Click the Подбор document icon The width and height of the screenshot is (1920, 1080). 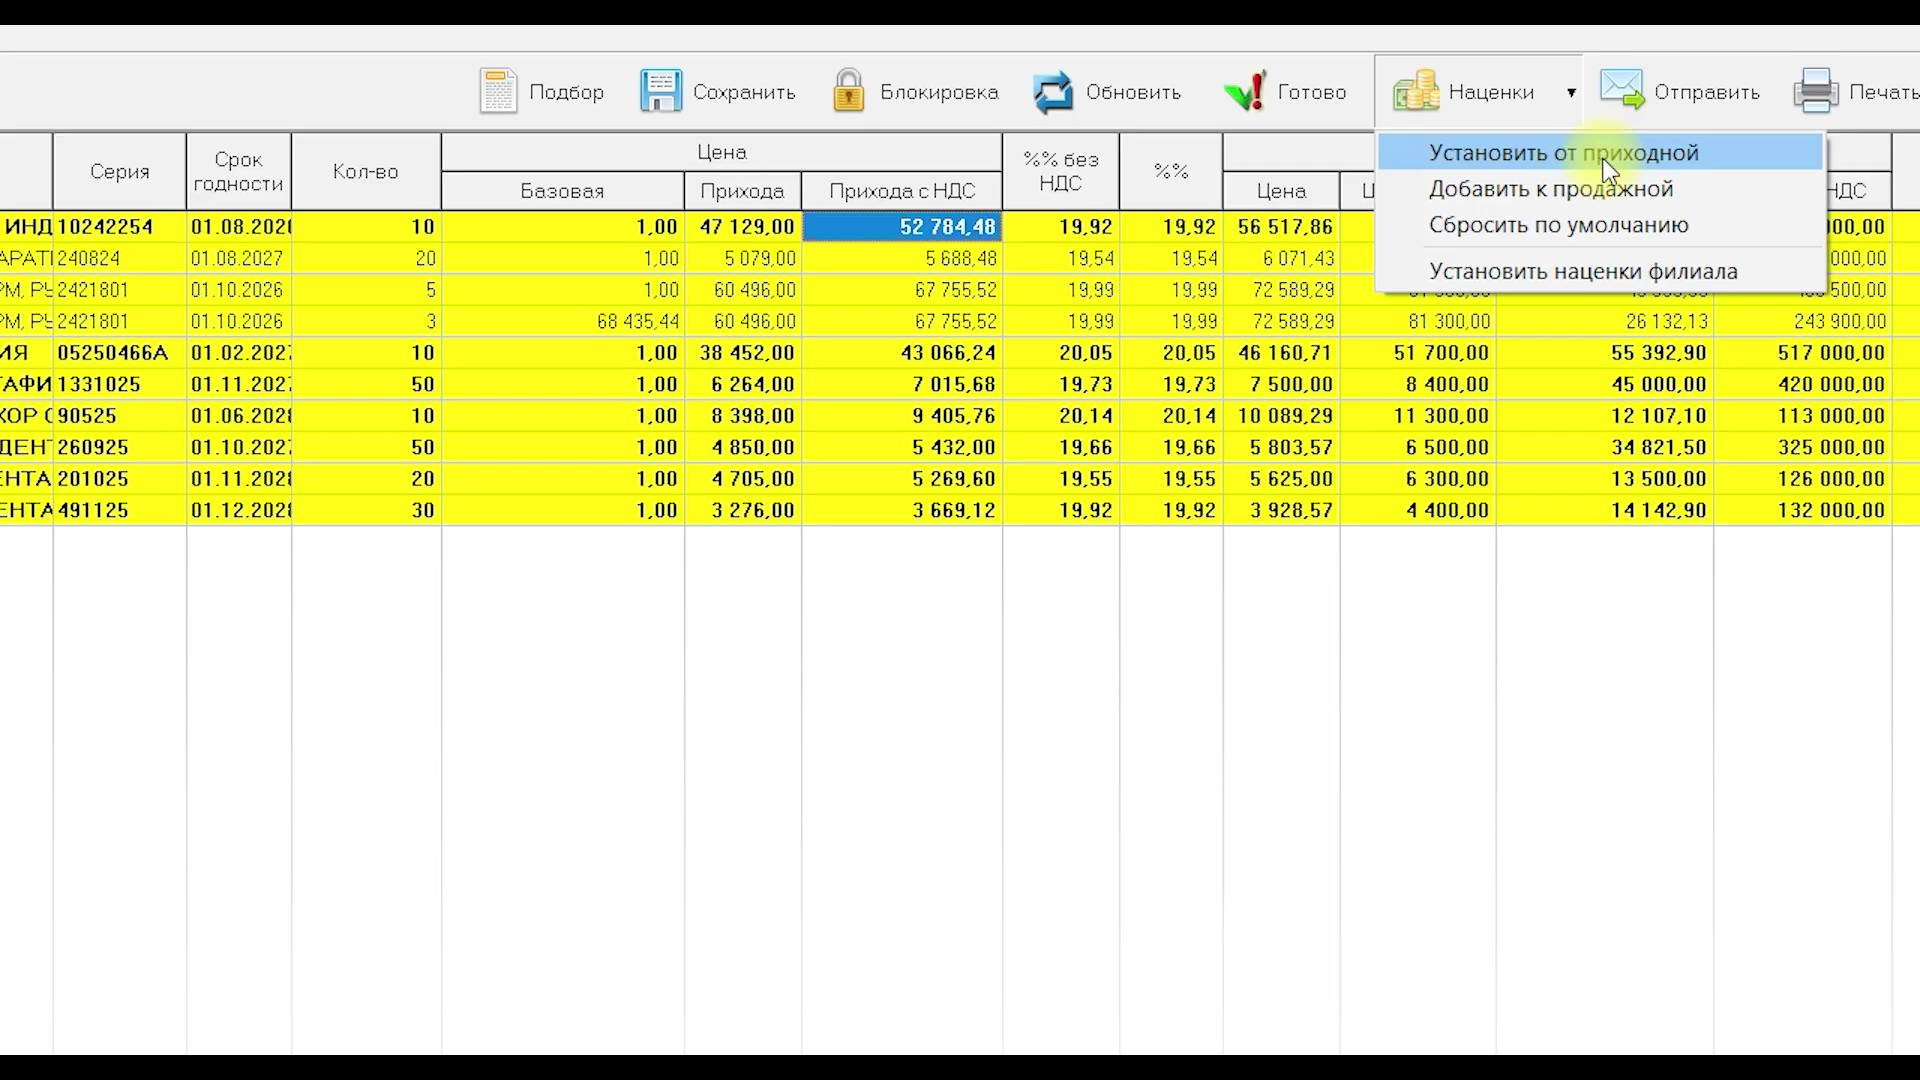click(497, 91)
